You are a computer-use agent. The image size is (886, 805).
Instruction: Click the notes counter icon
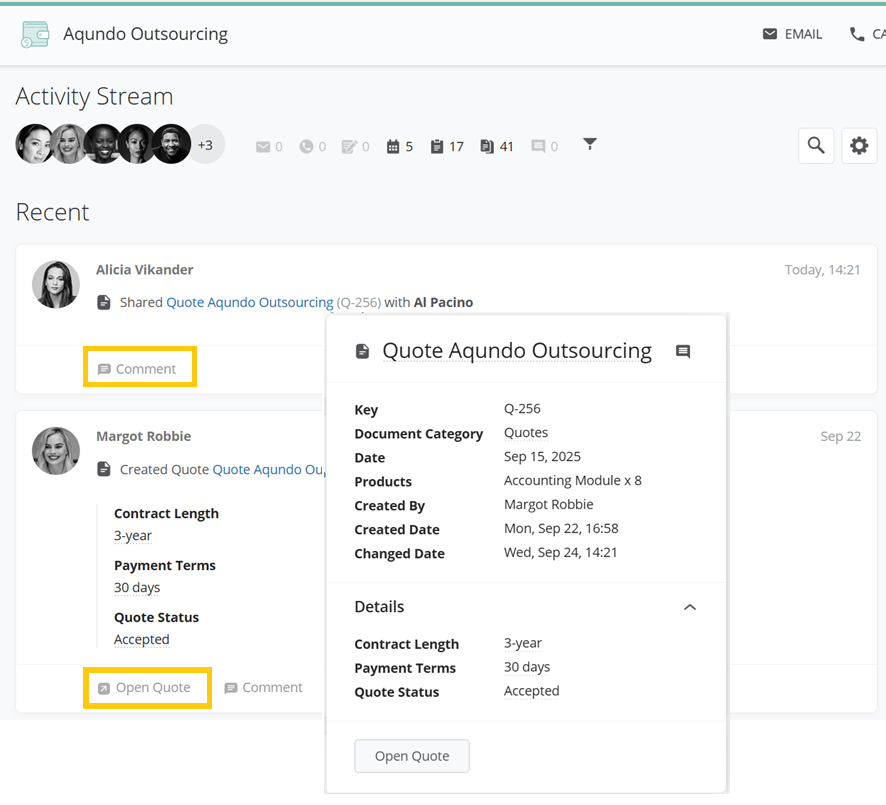click(349, 147)
